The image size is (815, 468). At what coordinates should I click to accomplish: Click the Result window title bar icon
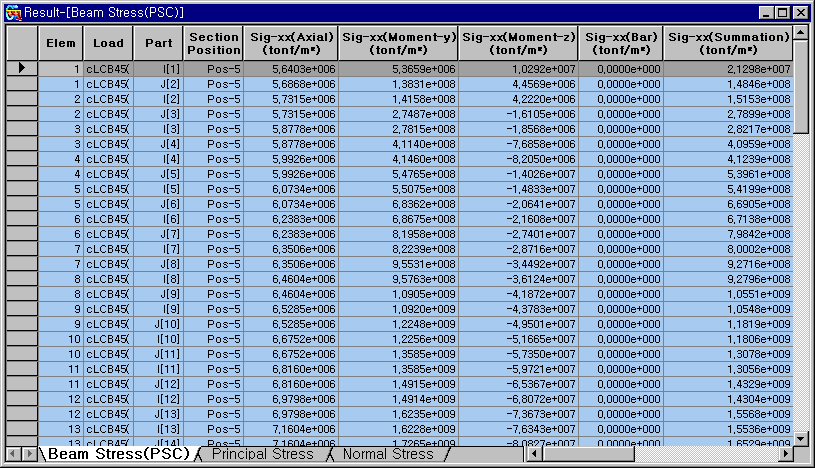point(13,12)
